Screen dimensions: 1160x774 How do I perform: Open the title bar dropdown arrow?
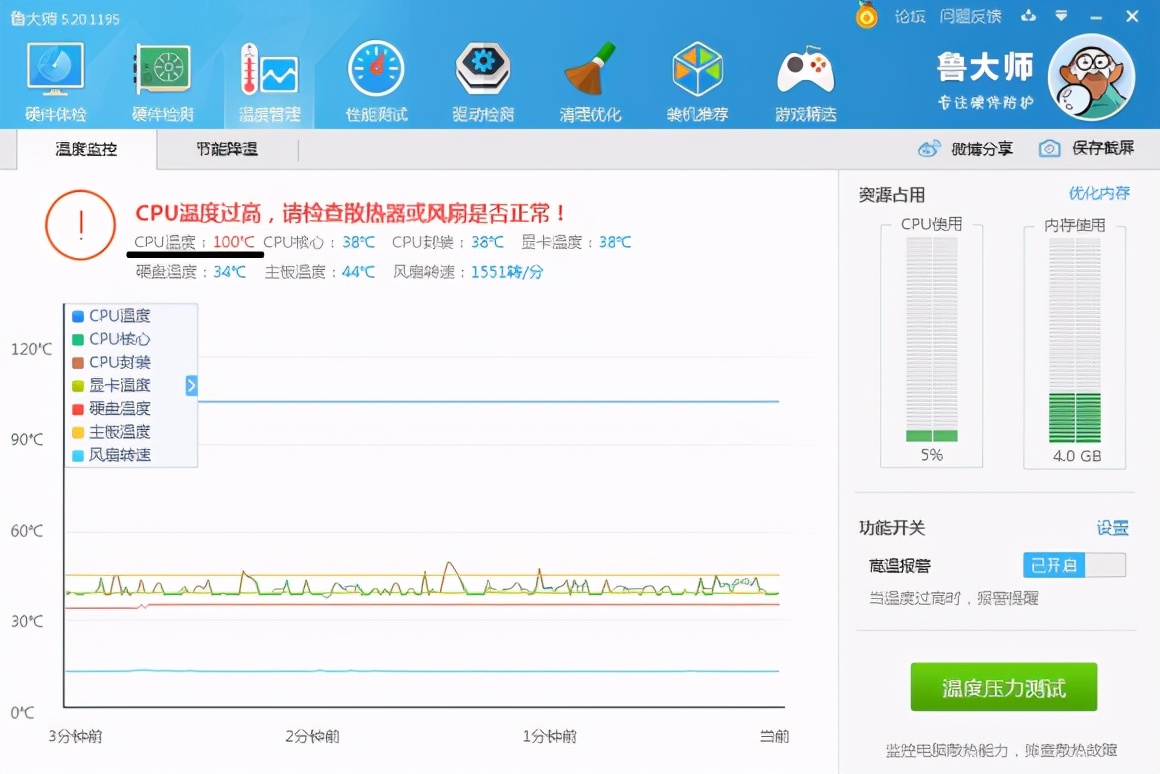[1063, 16]
